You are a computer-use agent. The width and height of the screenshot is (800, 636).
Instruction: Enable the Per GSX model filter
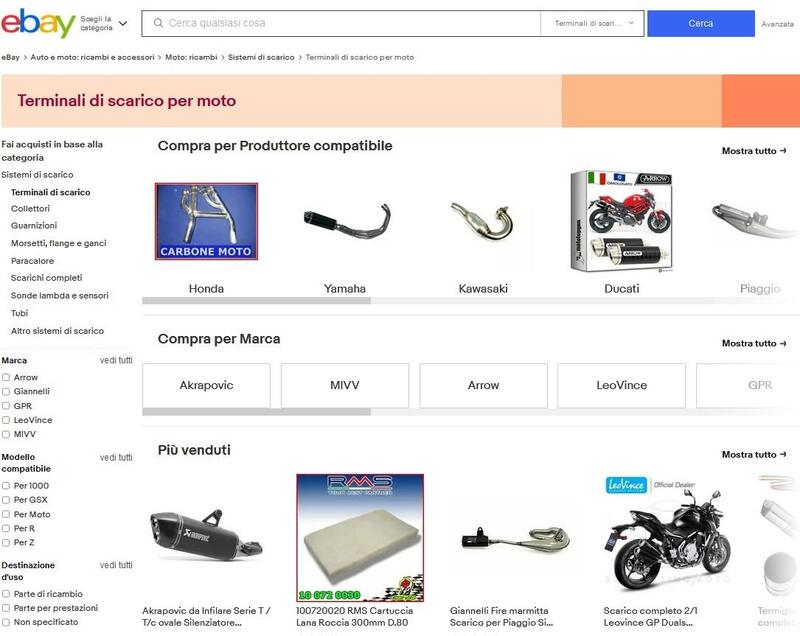(6, 500)
